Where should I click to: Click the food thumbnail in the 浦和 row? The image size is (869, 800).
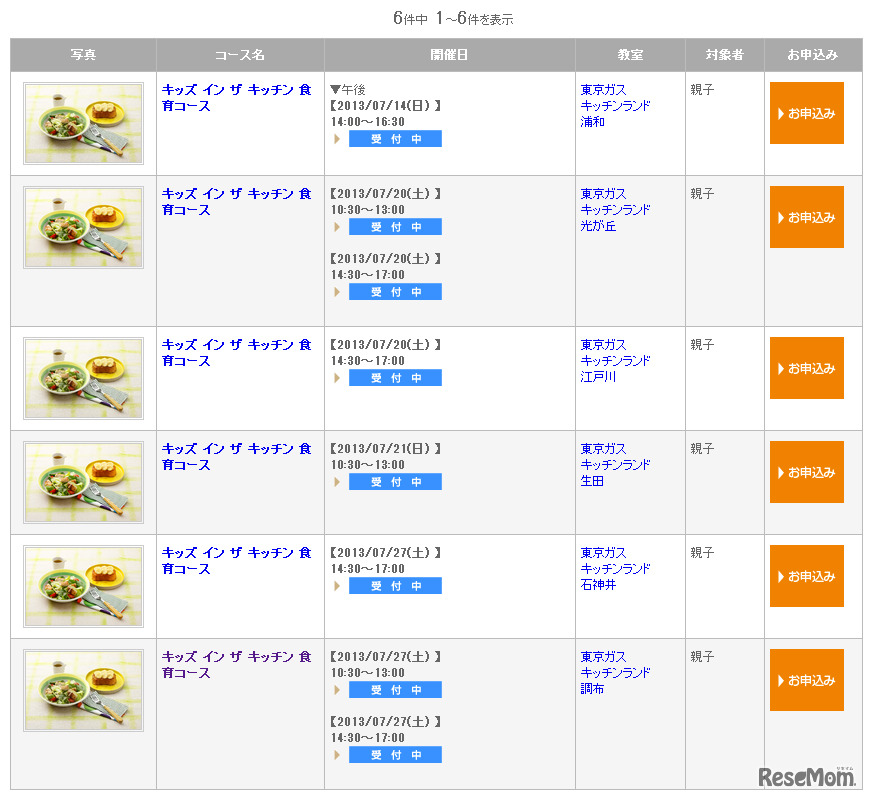(83, 123)
